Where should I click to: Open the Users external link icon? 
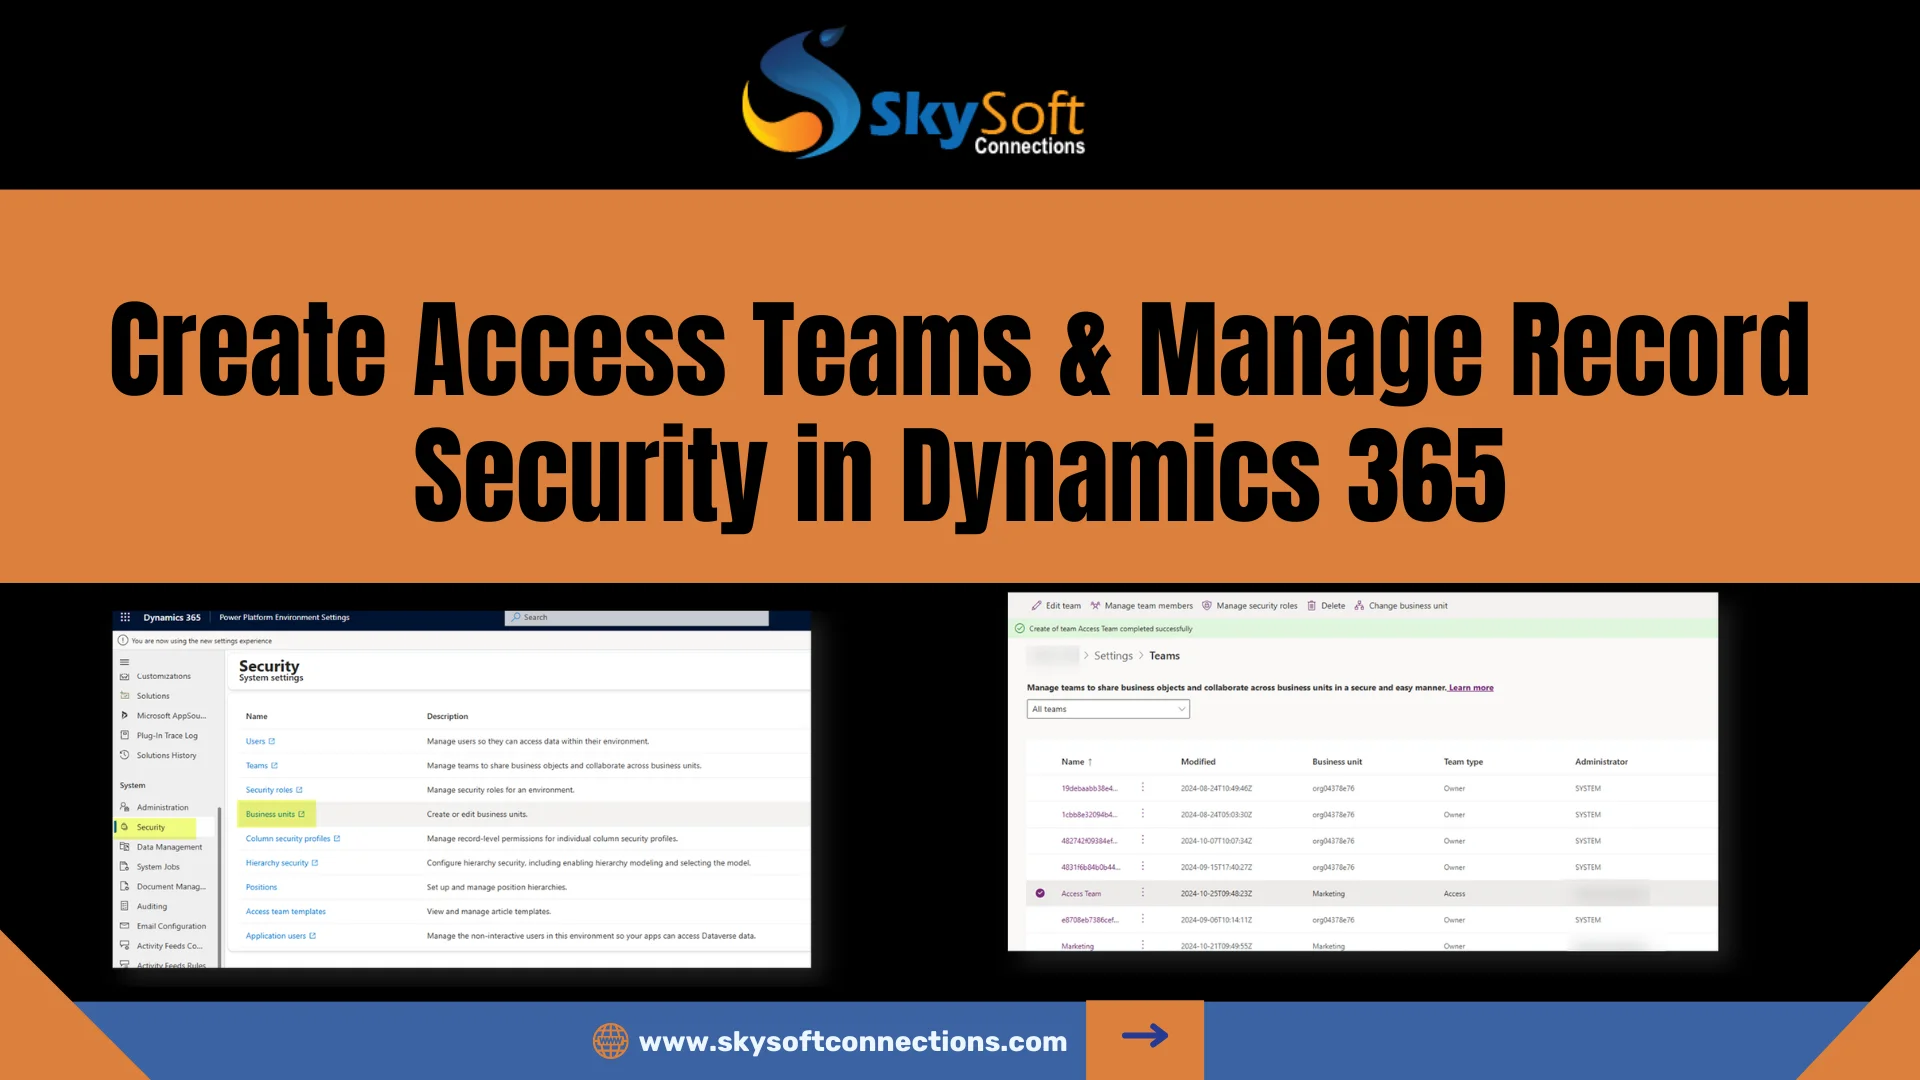coord(272,741)
